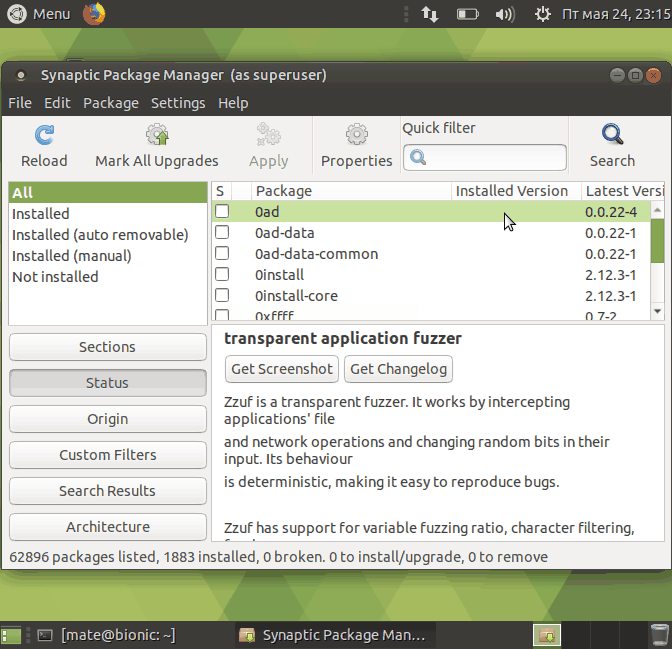Select the Installed status filter
Screen dimensions: 672x649
coord(108,213)
